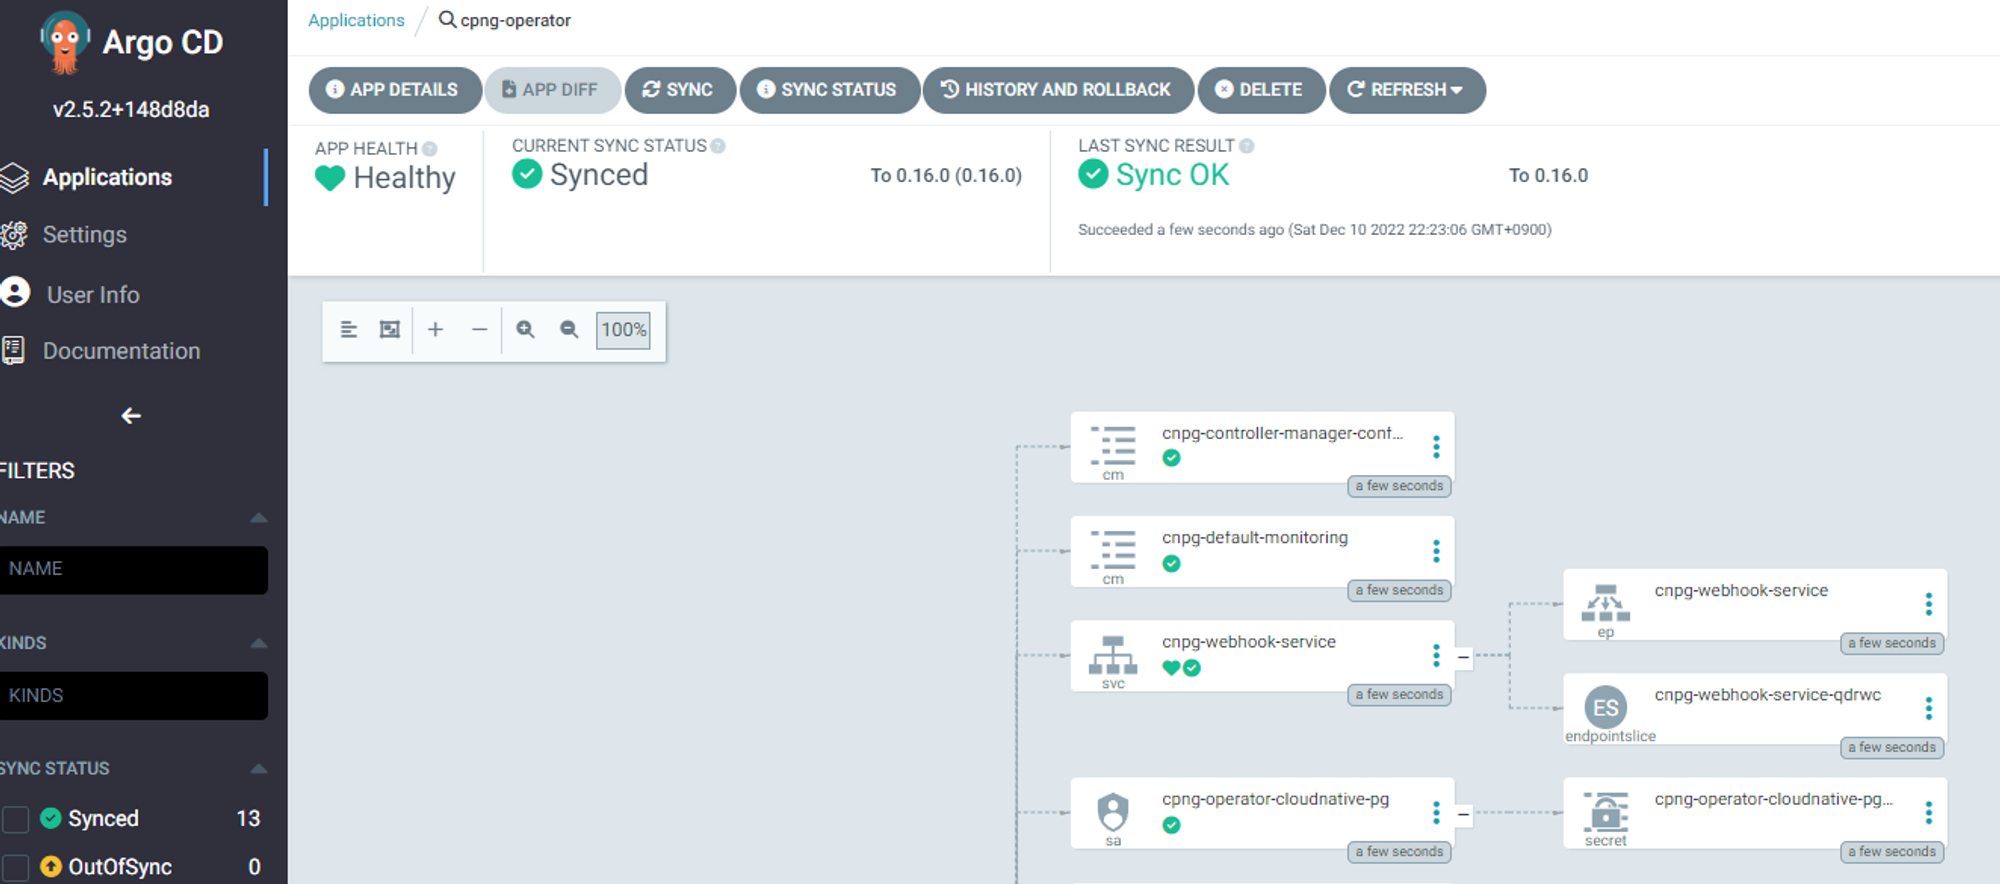Open menu for cnpg-webhook-service-qdrwc node
This screenshot has height=884, width=2000.
(x=1929, y=709)
